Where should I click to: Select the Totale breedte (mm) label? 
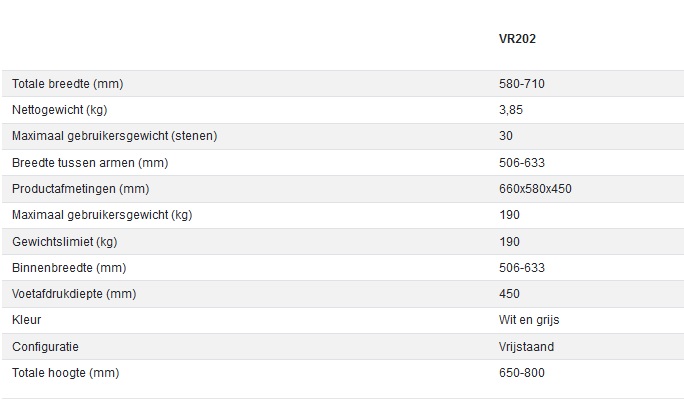coord(68,84)
